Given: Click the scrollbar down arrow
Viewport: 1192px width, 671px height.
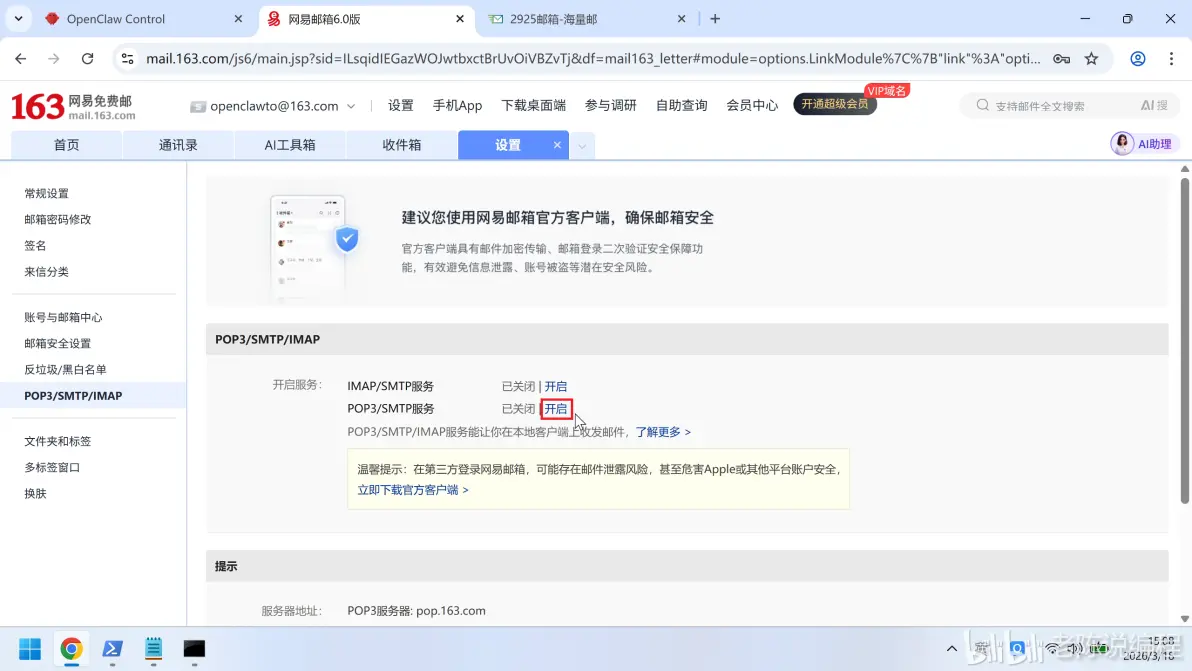Looking at the screenshot, I should (x=1184, y=619).
